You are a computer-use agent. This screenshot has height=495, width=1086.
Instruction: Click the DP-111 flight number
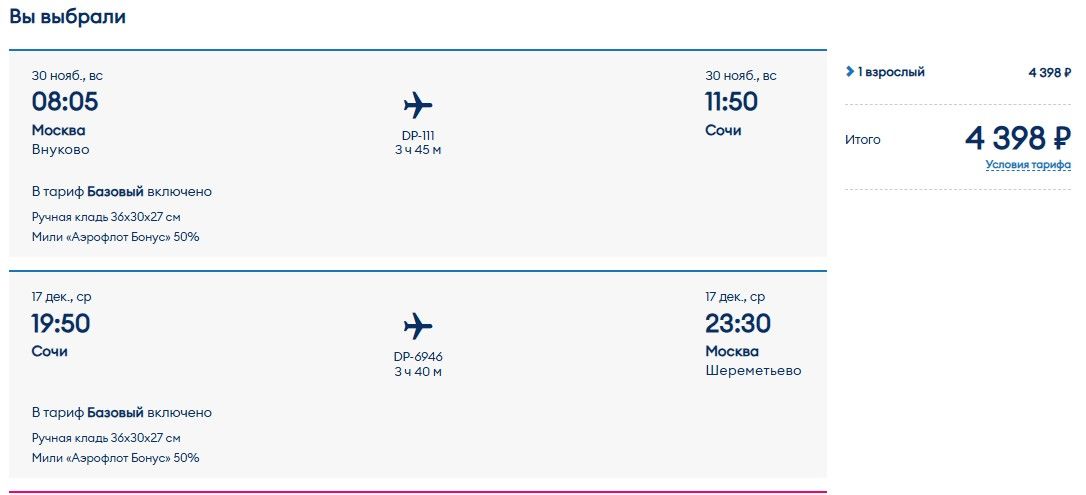pyautogui.click(x=418, y=135)
